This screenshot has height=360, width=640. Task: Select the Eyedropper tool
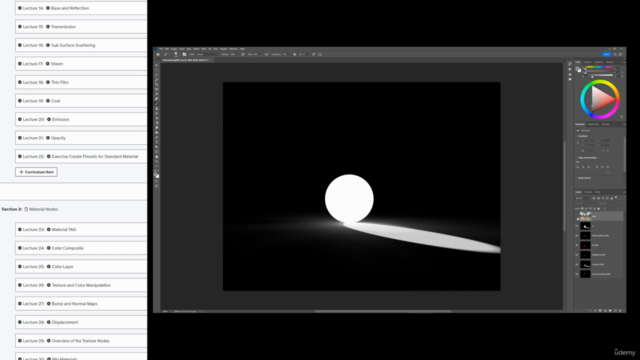point(157,94)
